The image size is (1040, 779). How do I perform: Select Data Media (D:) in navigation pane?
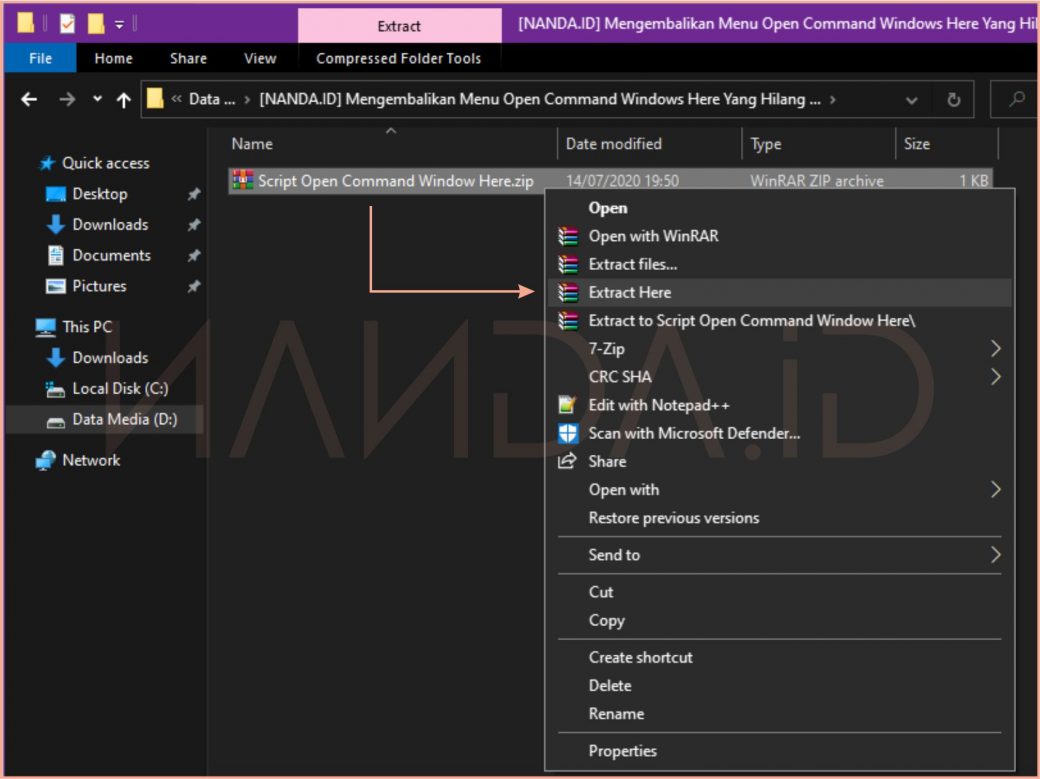point(124,420)
